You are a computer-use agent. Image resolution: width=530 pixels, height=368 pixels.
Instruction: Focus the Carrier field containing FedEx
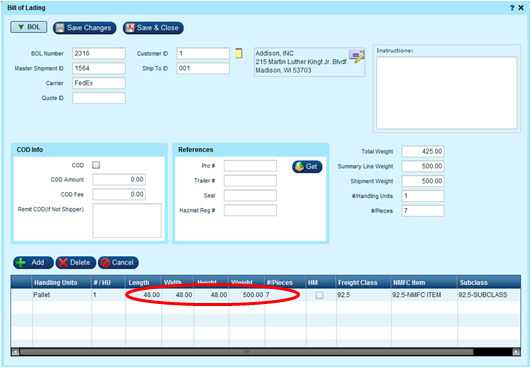pos(99,83)
